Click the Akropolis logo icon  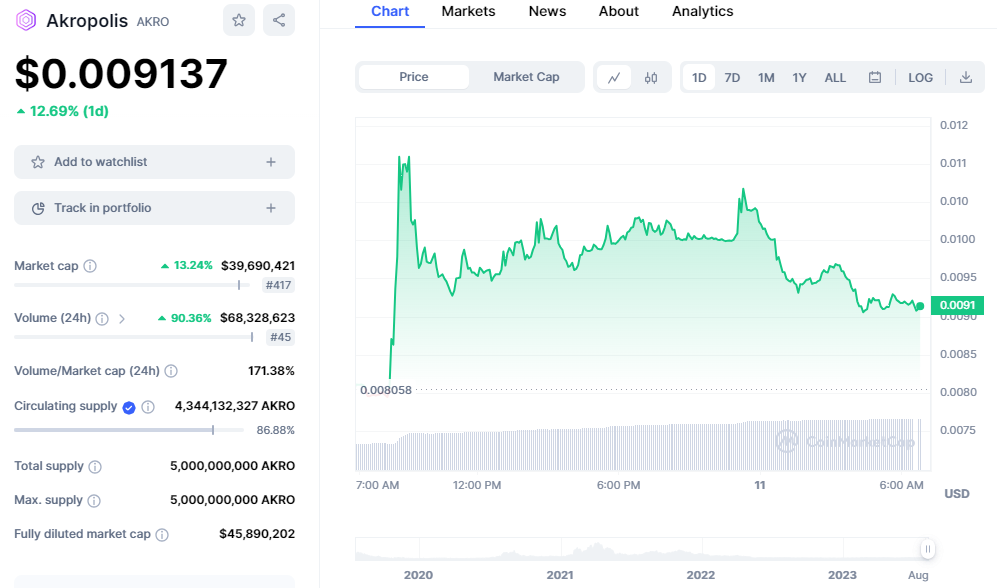[25, 20]
